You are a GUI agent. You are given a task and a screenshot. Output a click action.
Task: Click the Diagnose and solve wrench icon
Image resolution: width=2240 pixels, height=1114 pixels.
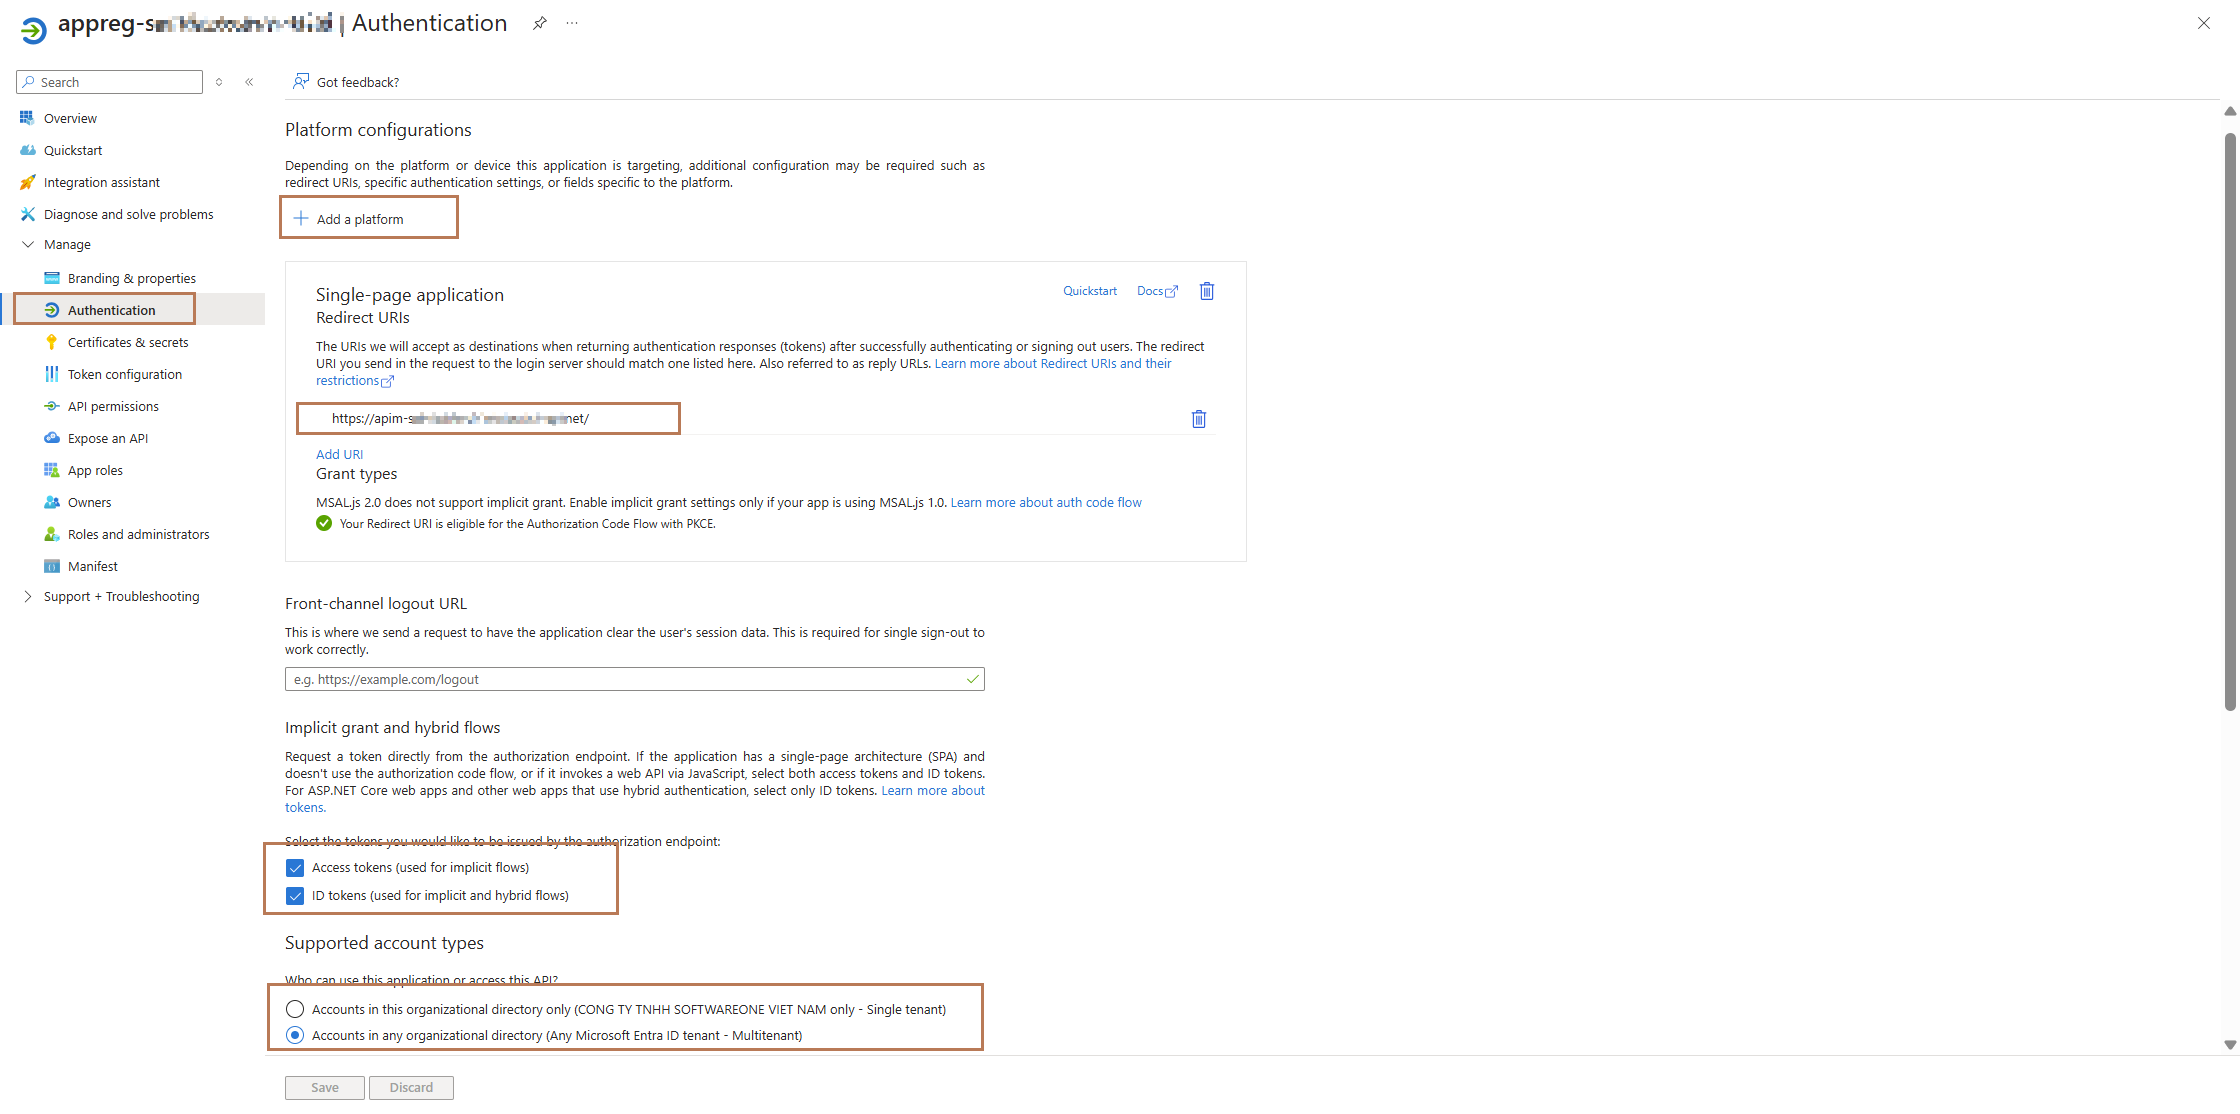pos(27,214)
